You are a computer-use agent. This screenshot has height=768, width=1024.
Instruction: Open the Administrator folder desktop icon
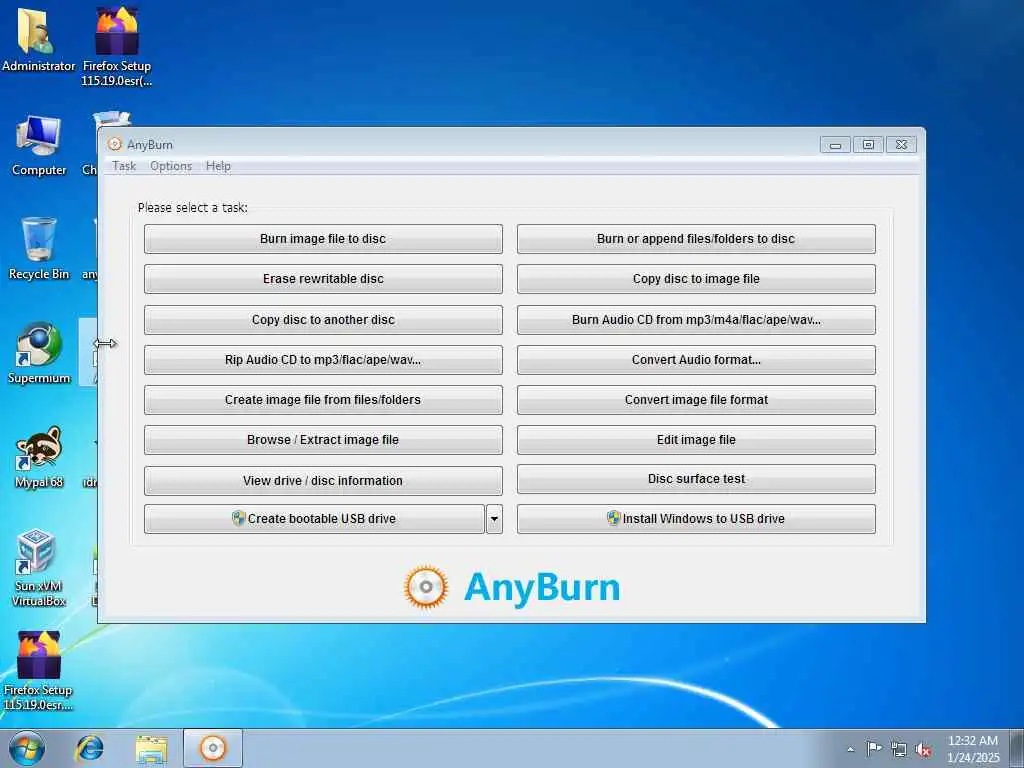pos(38,40)
